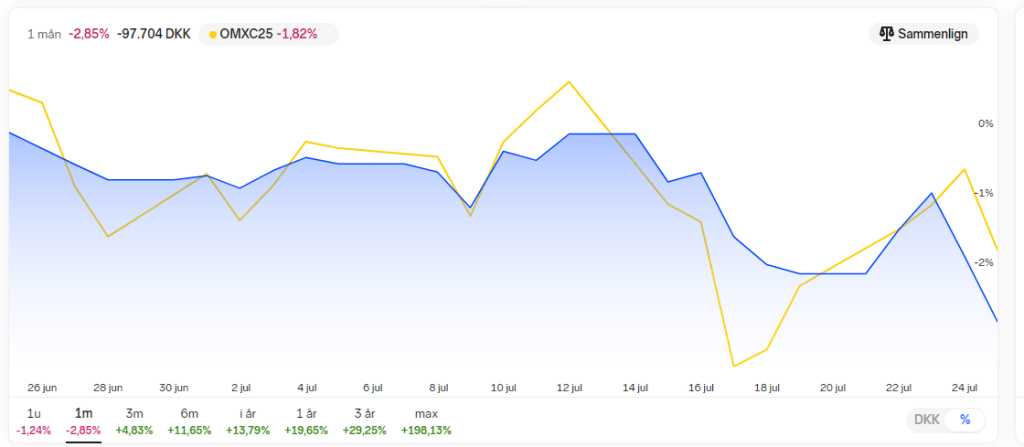Image resolution: width=1024 pixels, height=447 pixels.
Task: Toggle chart values to DKK
Action: (926, 420)
